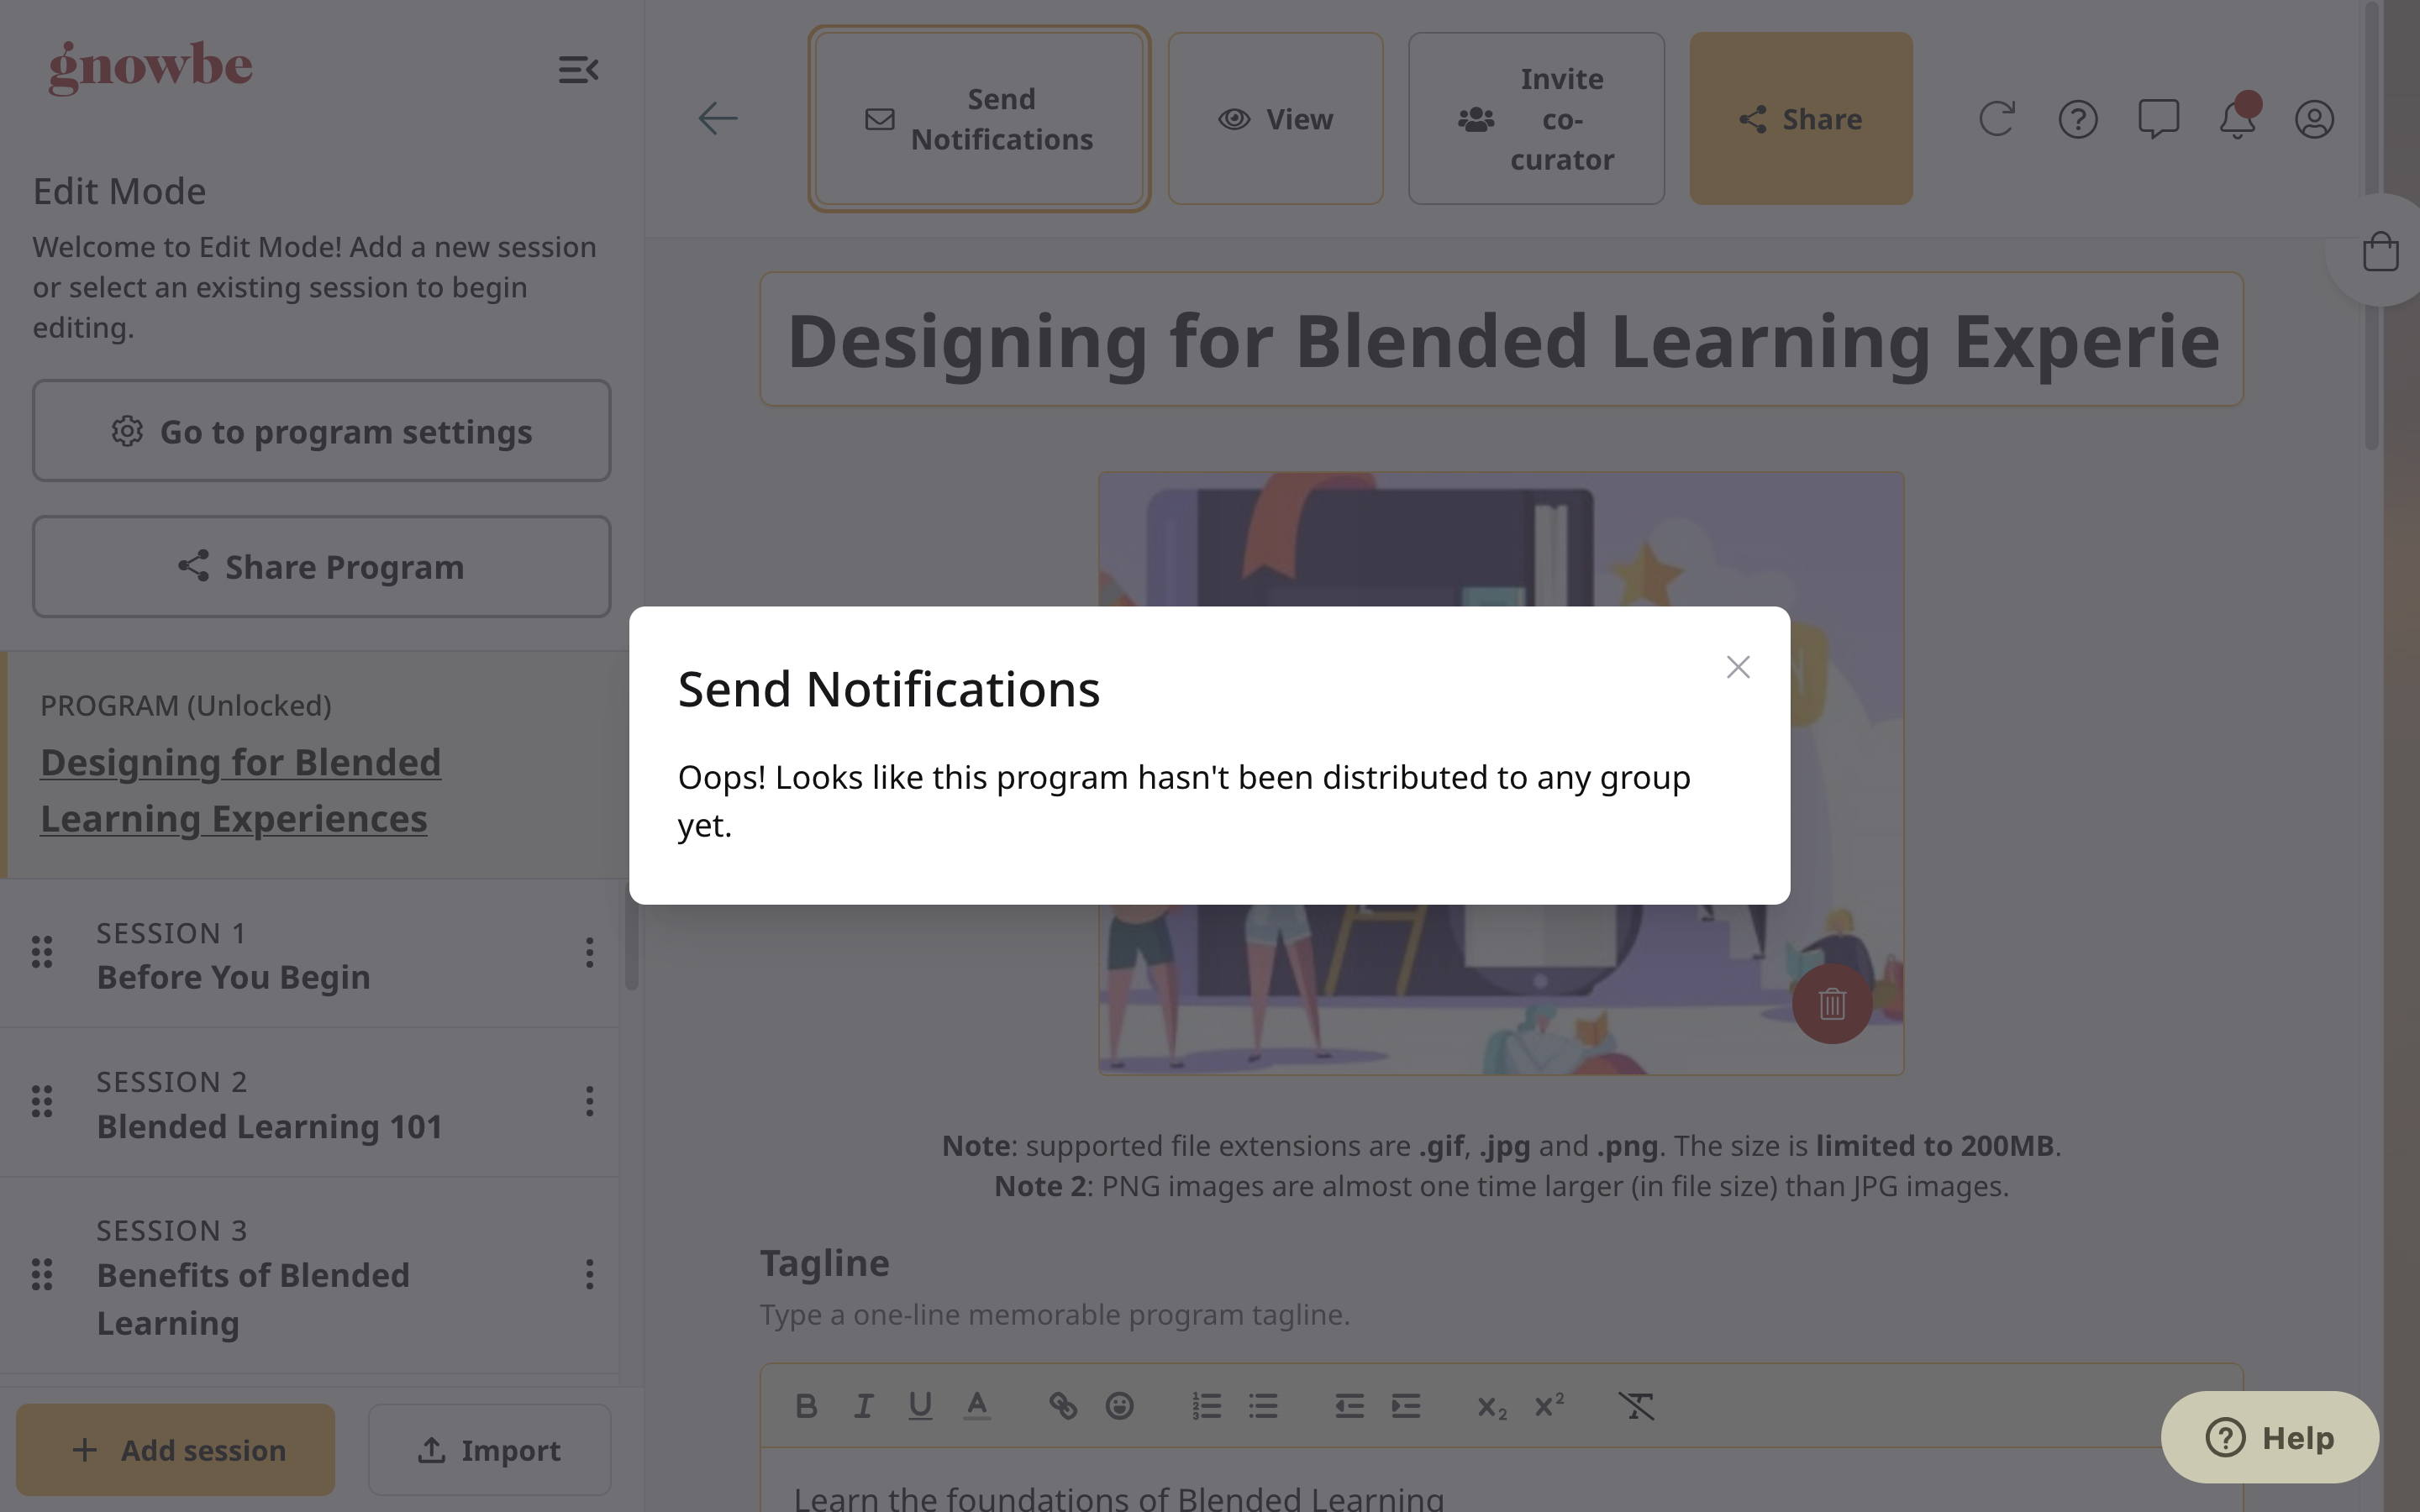Screen dimensions: 2420x1512
Task: Open the help question mark icon
Action: click(2078, 118)
